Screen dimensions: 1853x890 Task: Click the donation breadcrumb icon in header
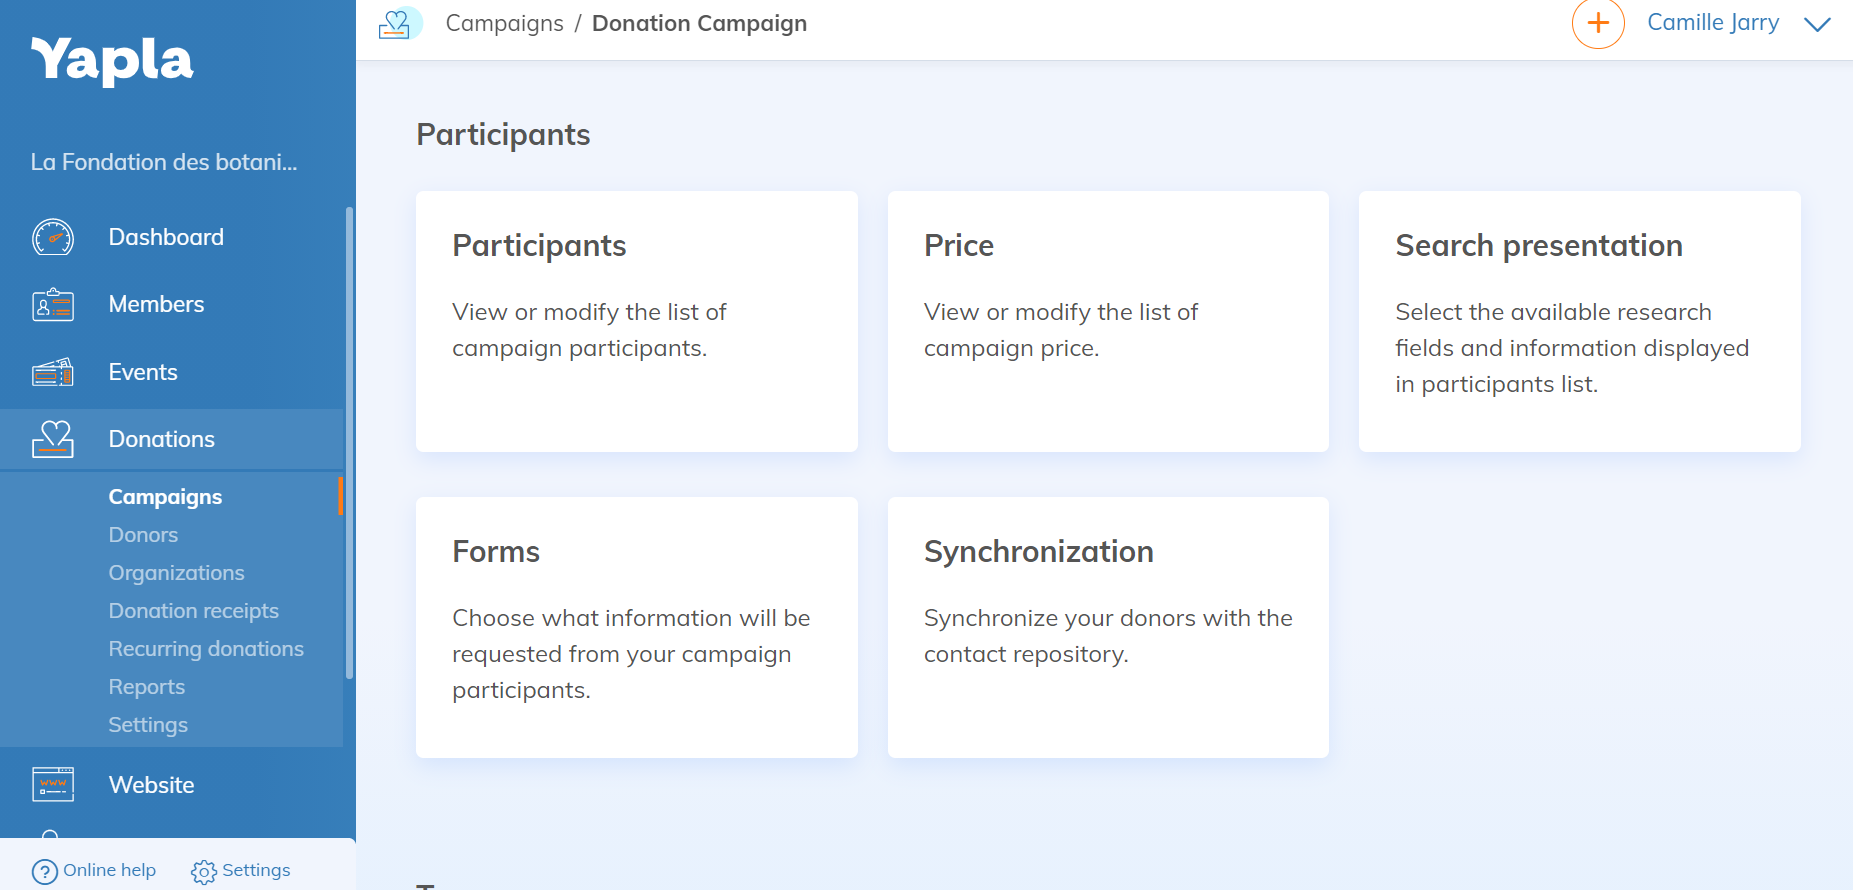click(x=397, y=23)
